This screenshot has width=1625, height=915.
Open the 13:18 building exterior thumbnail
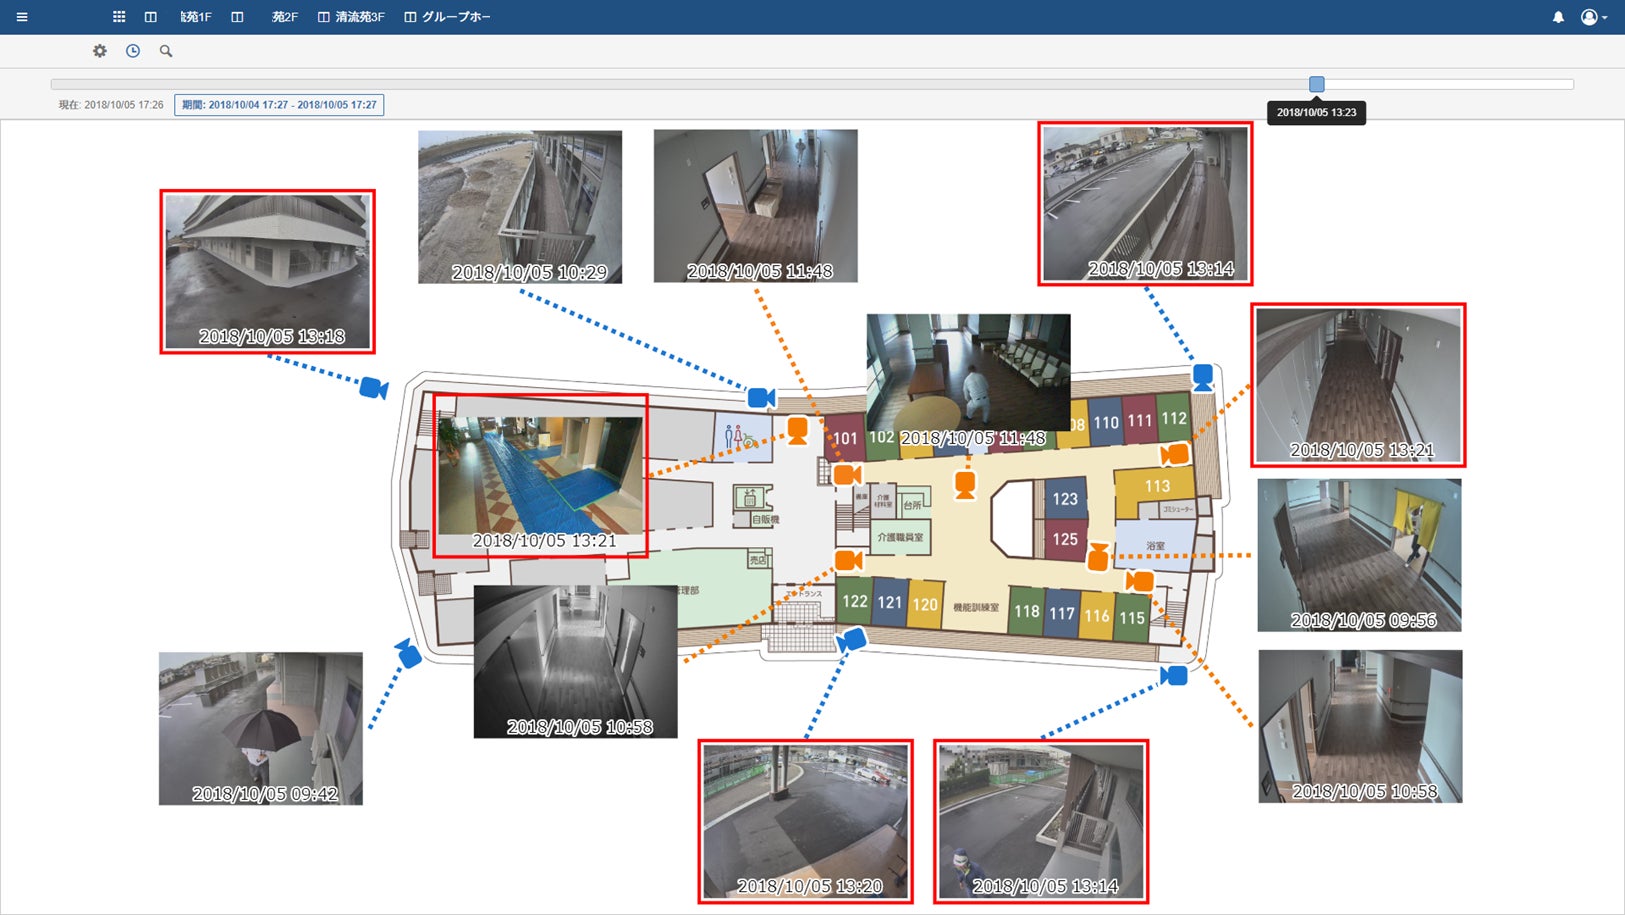pos(268,271)
